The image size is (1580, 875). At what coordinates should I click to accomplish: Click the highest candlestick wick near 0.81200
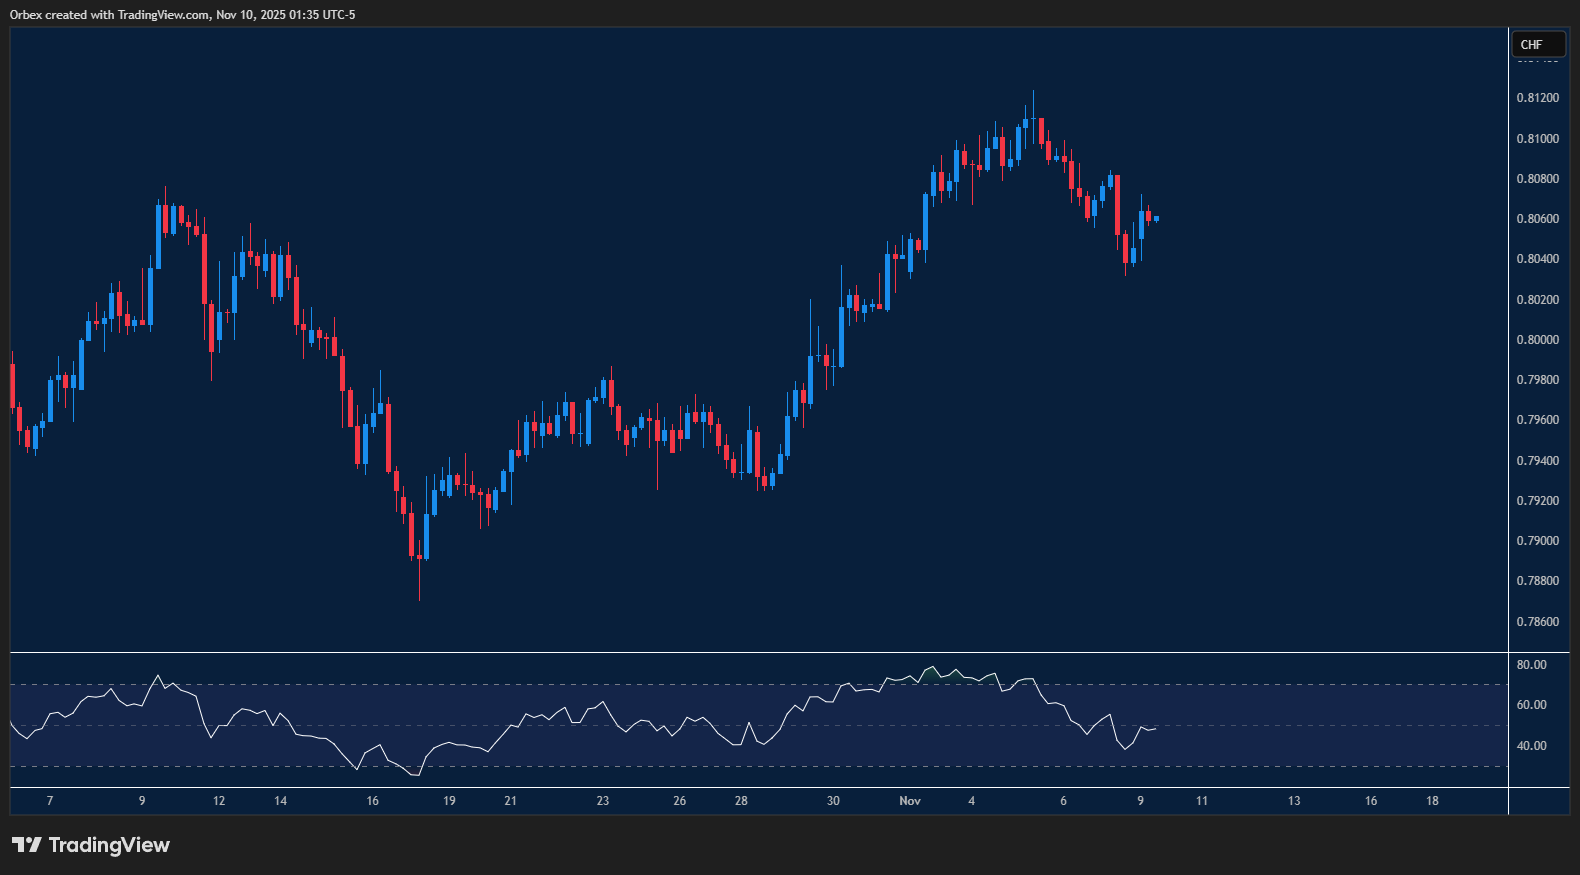(1033, 98)
